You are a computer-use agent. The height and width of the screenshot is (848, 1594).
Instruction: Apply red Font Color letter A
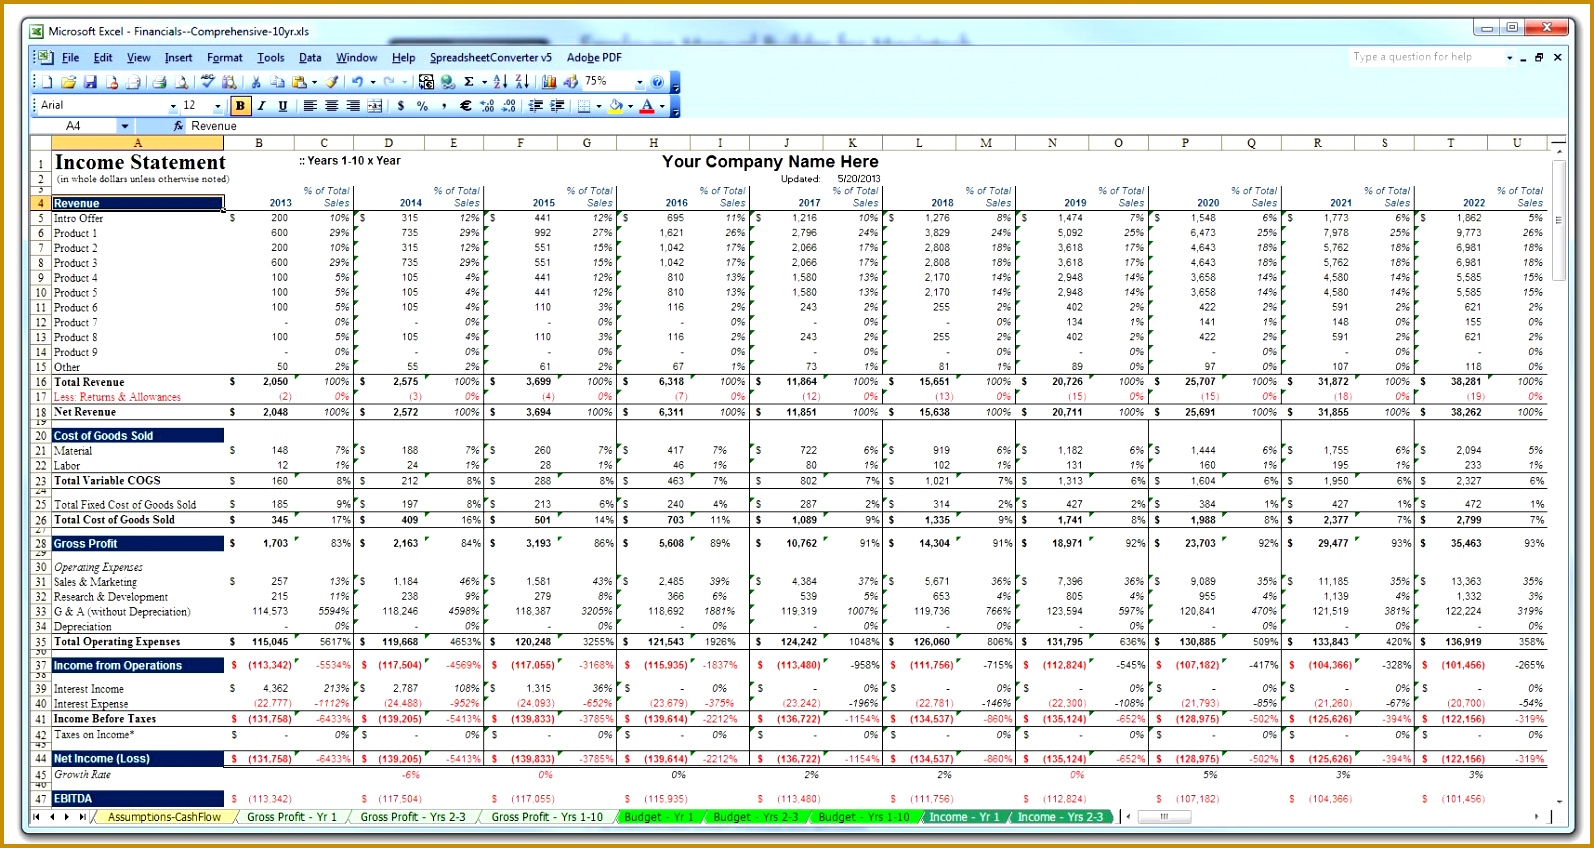[x=647, y=106]
